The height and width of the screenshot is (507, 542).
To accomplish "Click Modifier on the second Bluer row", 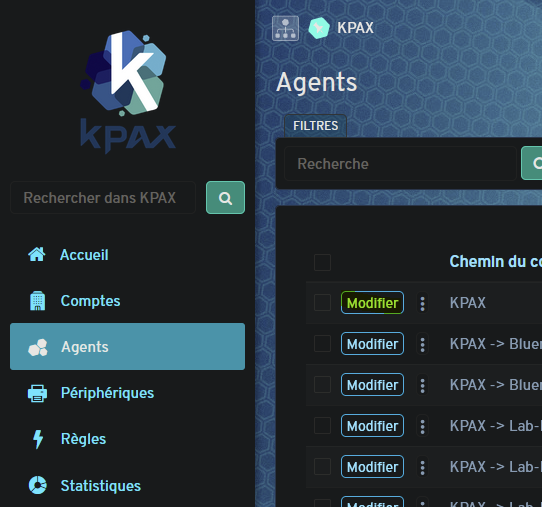I will [372, 385].
